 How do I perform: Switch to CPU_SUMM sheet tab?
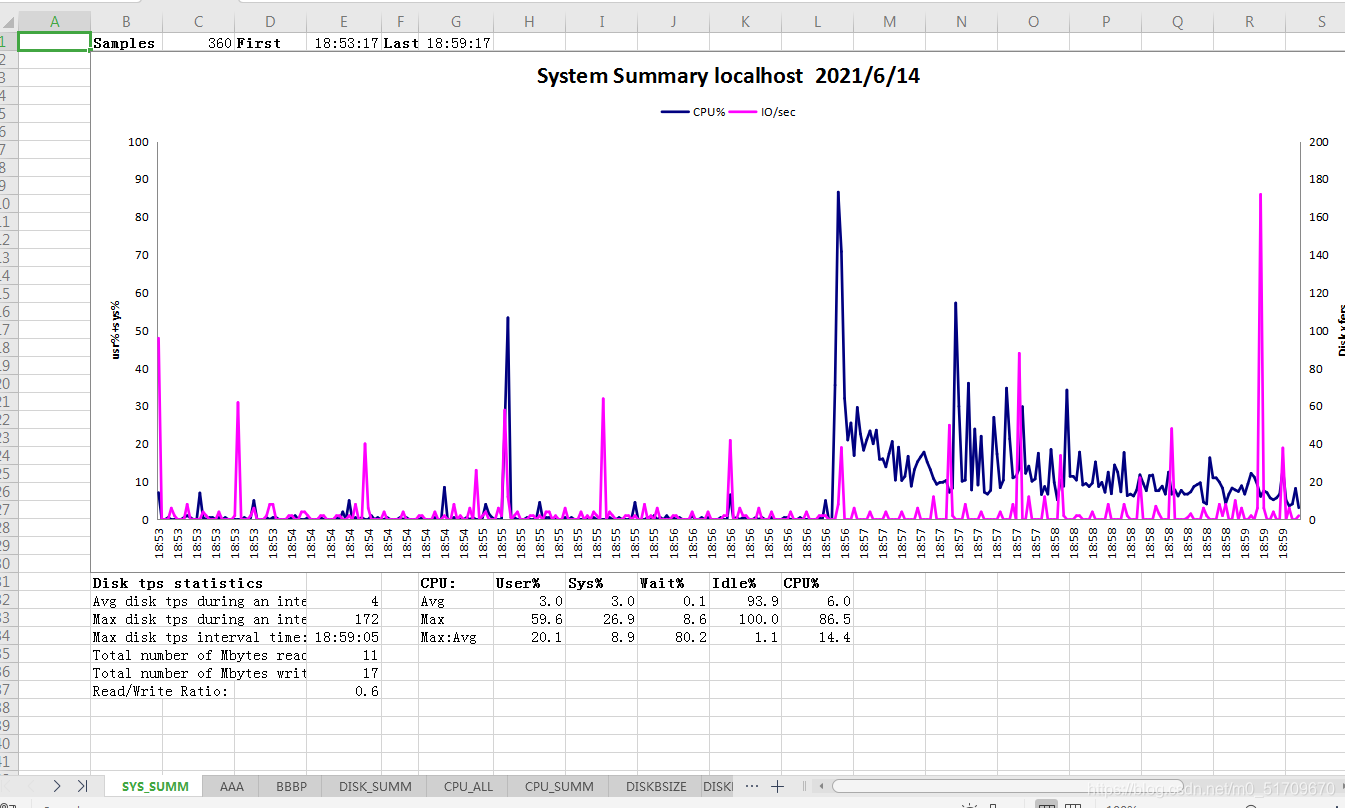click(559, 787)
